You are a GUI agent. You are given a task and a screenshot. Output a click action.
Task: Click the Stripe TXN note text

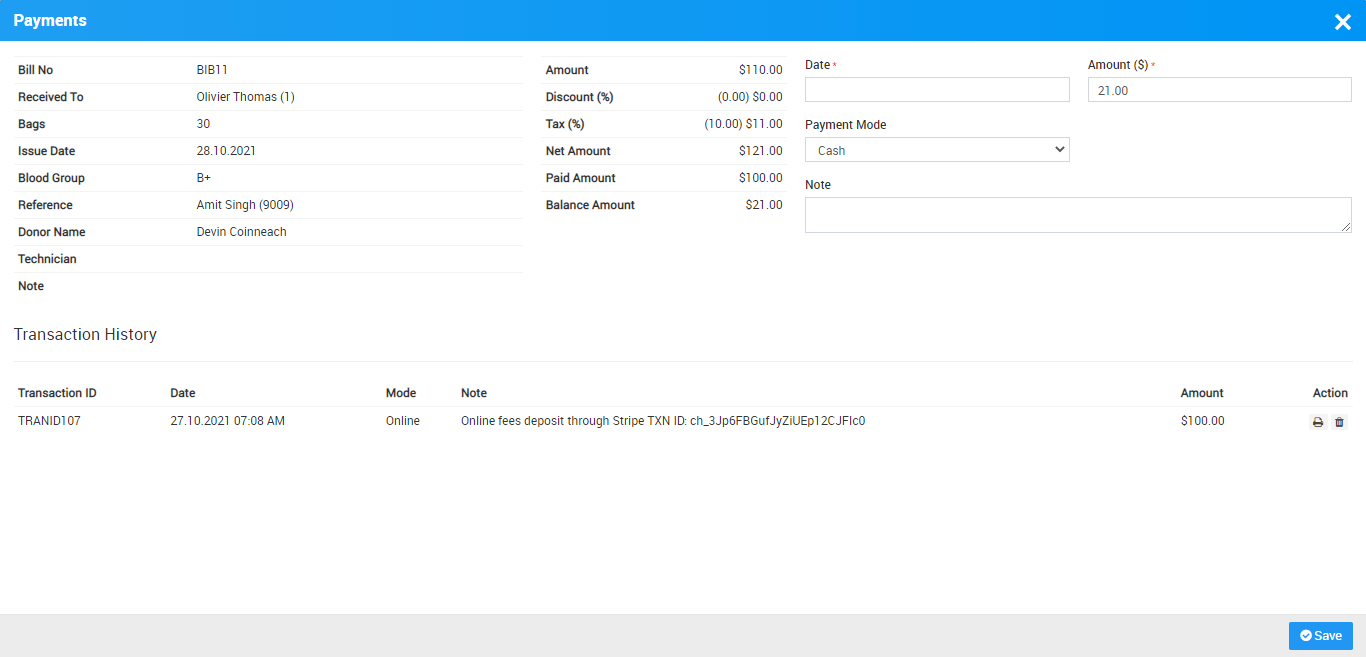663,421
